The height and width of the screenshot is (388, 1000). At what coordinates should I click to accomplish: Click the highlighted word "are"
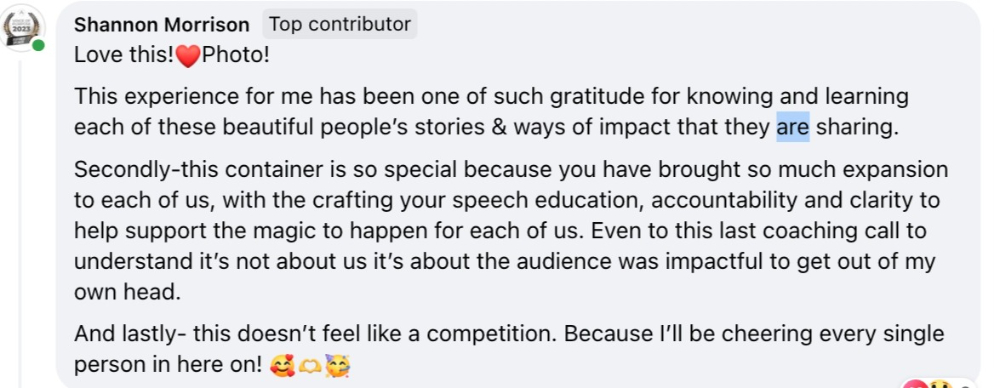coord(793,127)
